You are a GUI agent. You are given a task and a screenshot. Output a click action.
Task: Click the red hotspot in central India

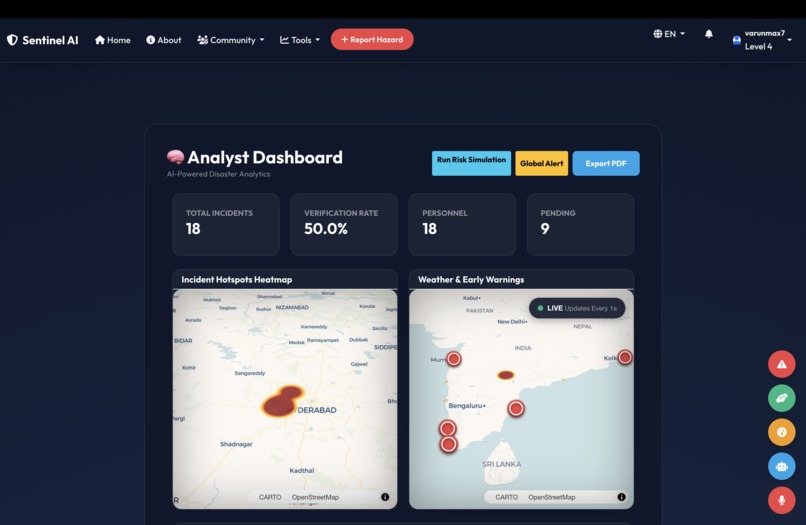click(506, 375)
